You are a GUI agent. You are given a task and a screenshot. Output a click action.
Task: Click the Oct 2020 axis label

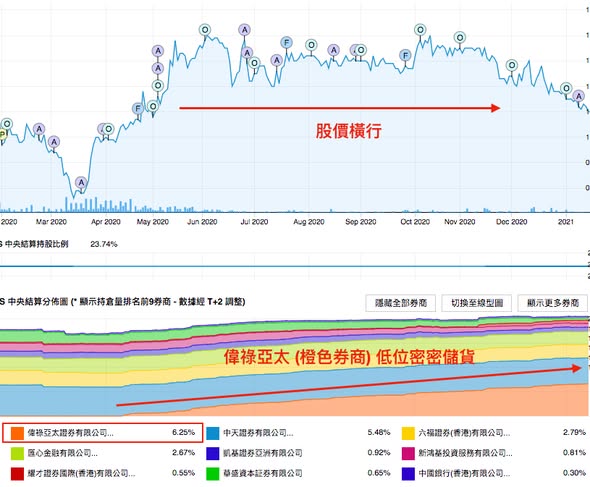click(x=415, y=222)
